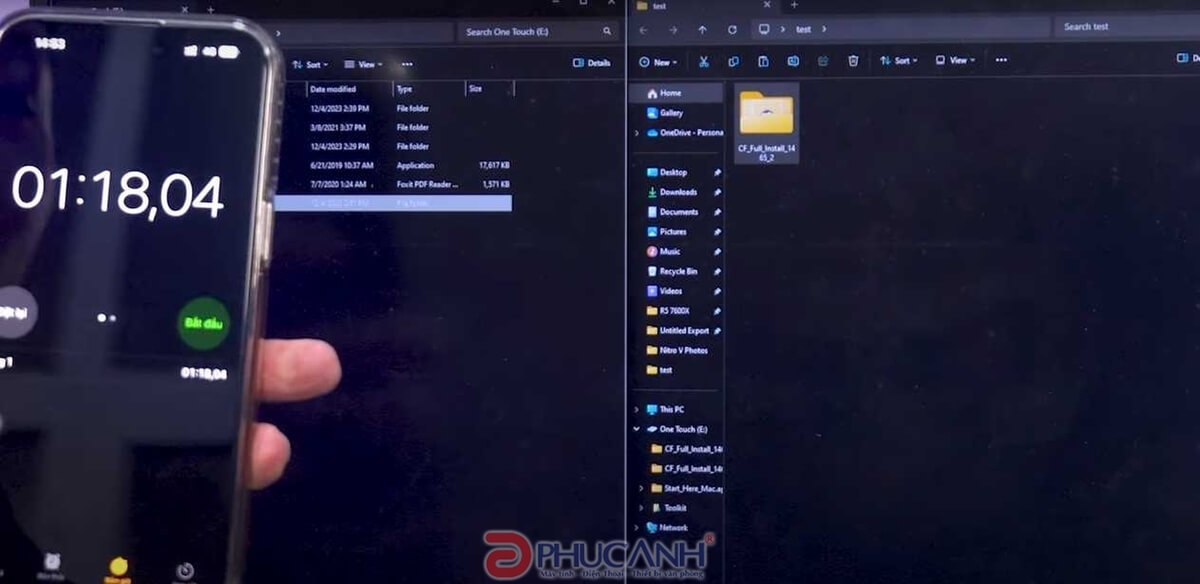Screen dimensions: 1200x584
Task: Expand the This PC node
Action: 637,409
